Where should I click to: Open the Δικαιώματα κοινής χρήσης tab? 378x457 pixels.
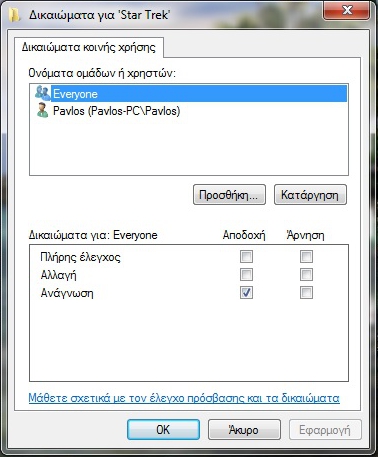[89, 47]
